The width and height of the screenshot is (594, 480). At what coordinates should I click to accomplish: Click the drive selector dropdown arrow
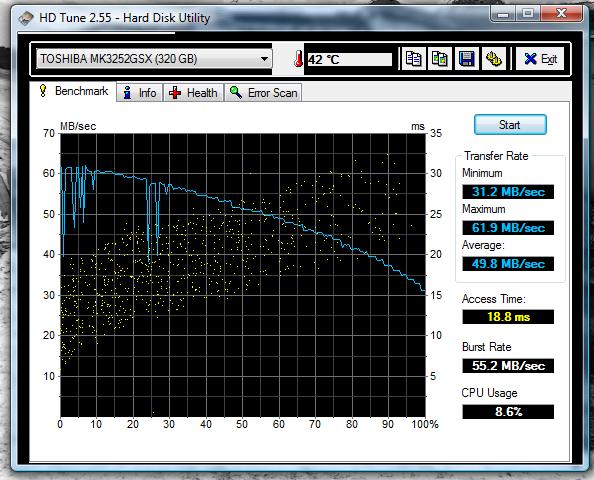264,59
